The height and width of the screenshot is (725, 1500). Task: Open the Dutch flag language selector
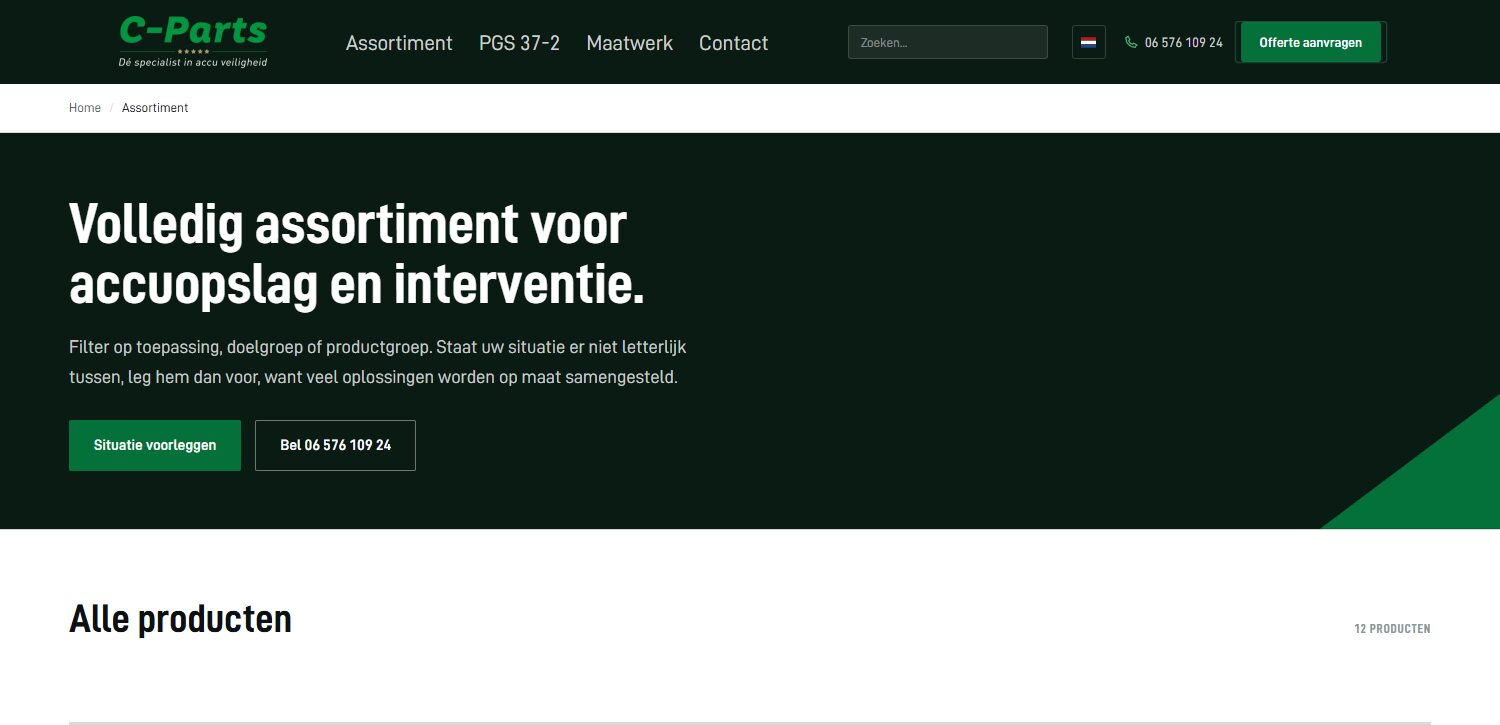pos(1089,42)
